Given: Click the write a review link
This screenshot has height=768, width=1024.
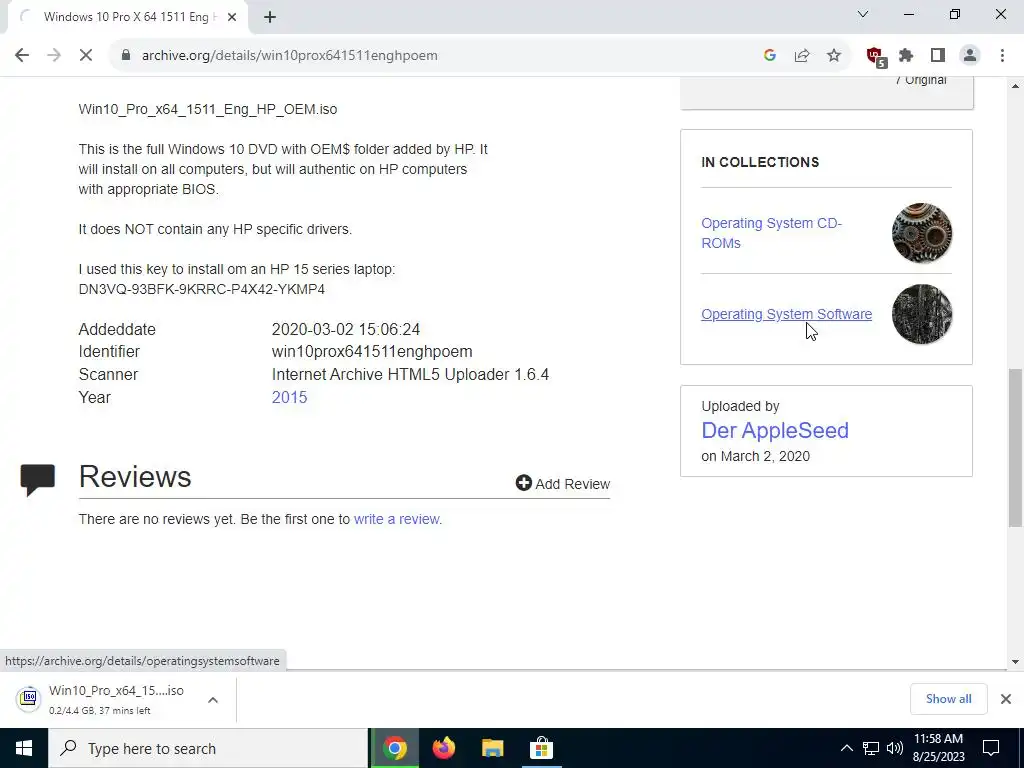Looking at the screenshot, I should (x=396, y=519).
